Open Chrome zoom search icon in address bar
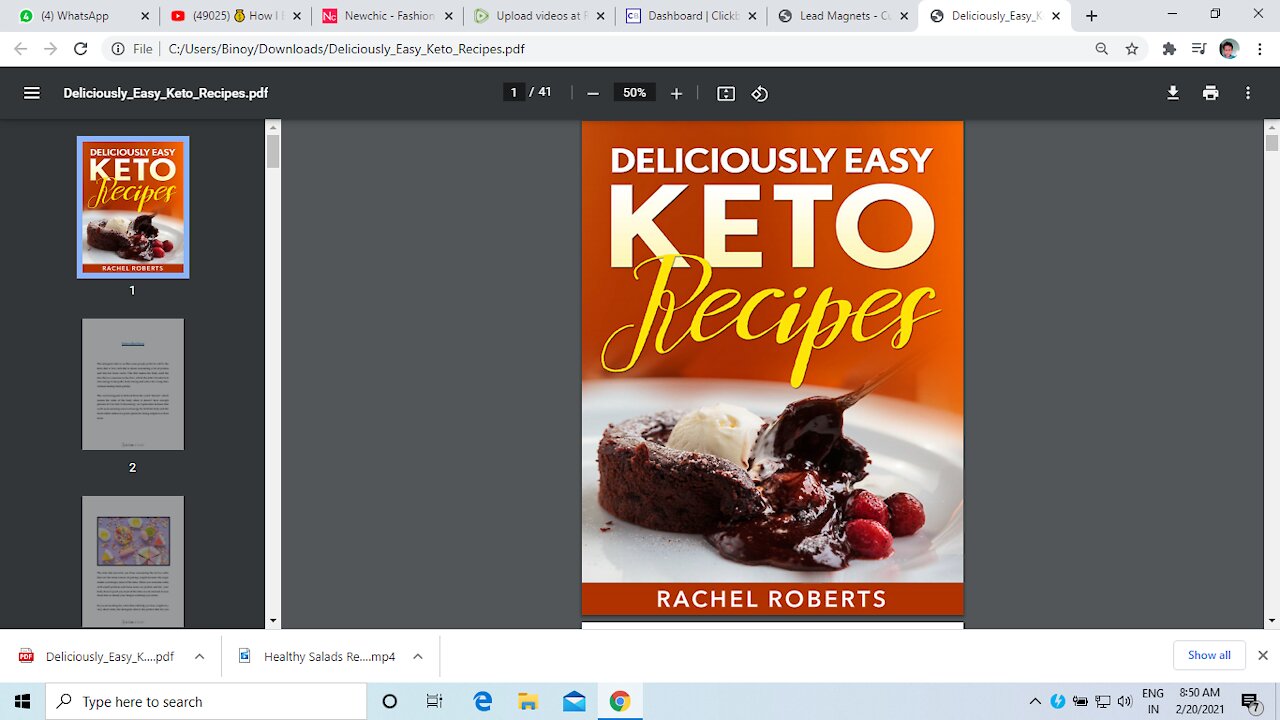This screenshot has height=720, width=1280. click(1101, 49)
